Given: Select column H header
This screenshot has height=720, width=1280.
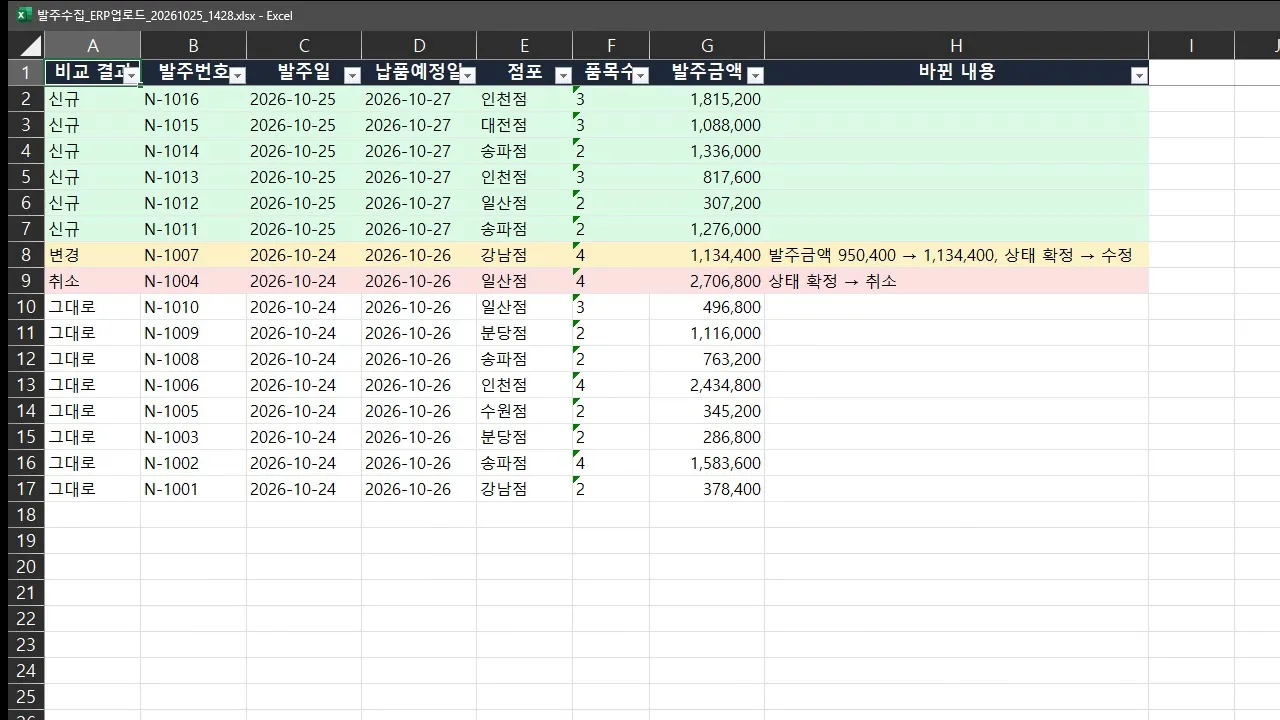Looking at the screenshot, I should 957,45.
